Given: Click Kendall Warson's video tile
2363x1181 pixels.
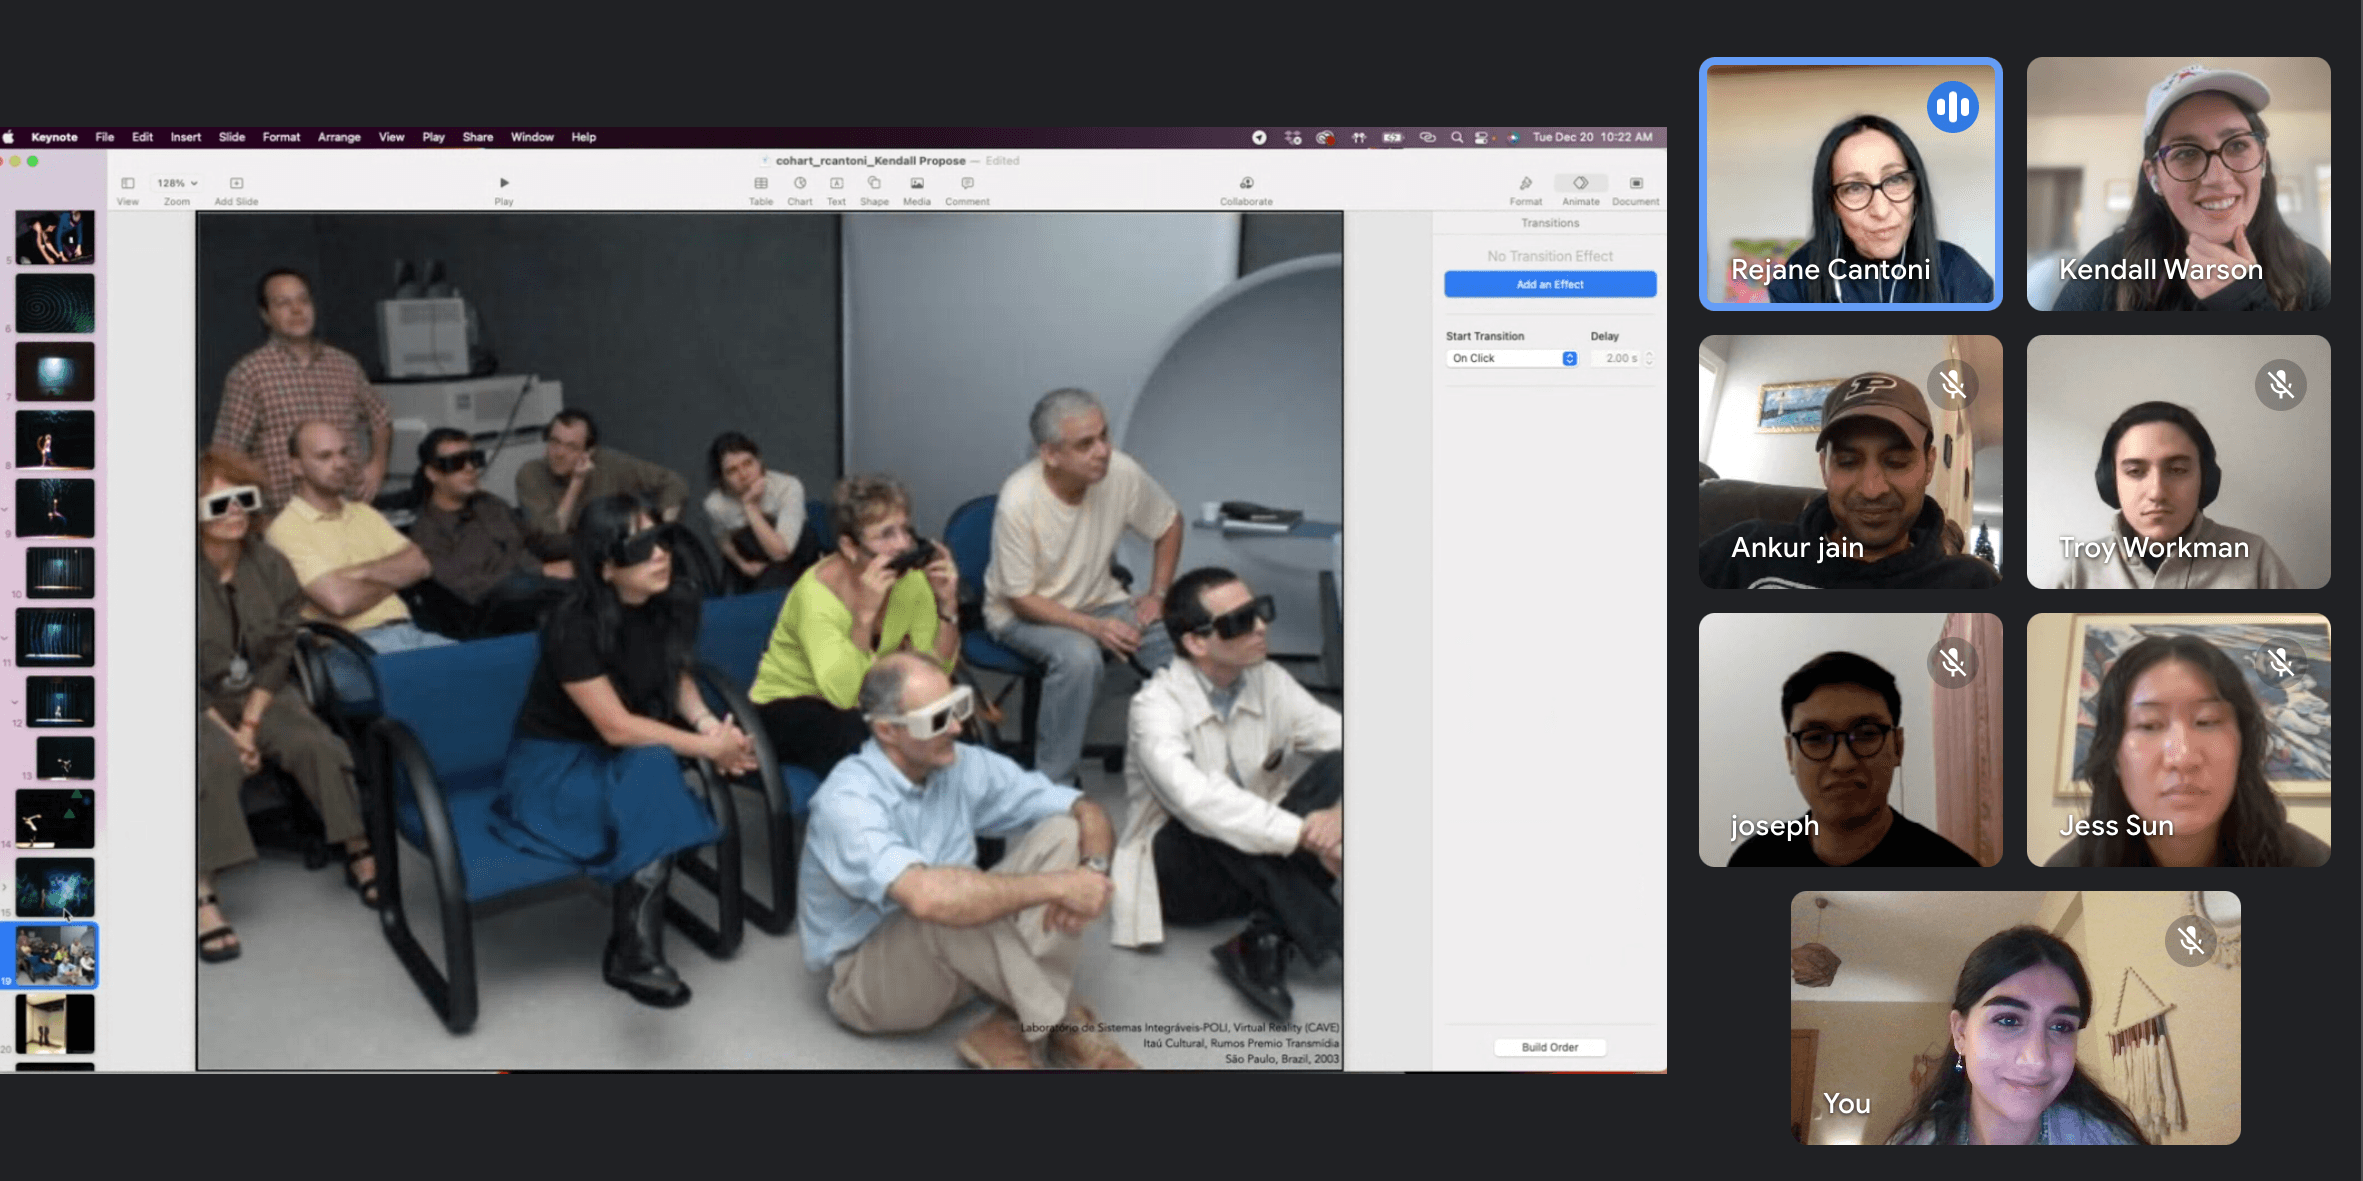Looking at the screenshot, I should (x=2179, y=184).
